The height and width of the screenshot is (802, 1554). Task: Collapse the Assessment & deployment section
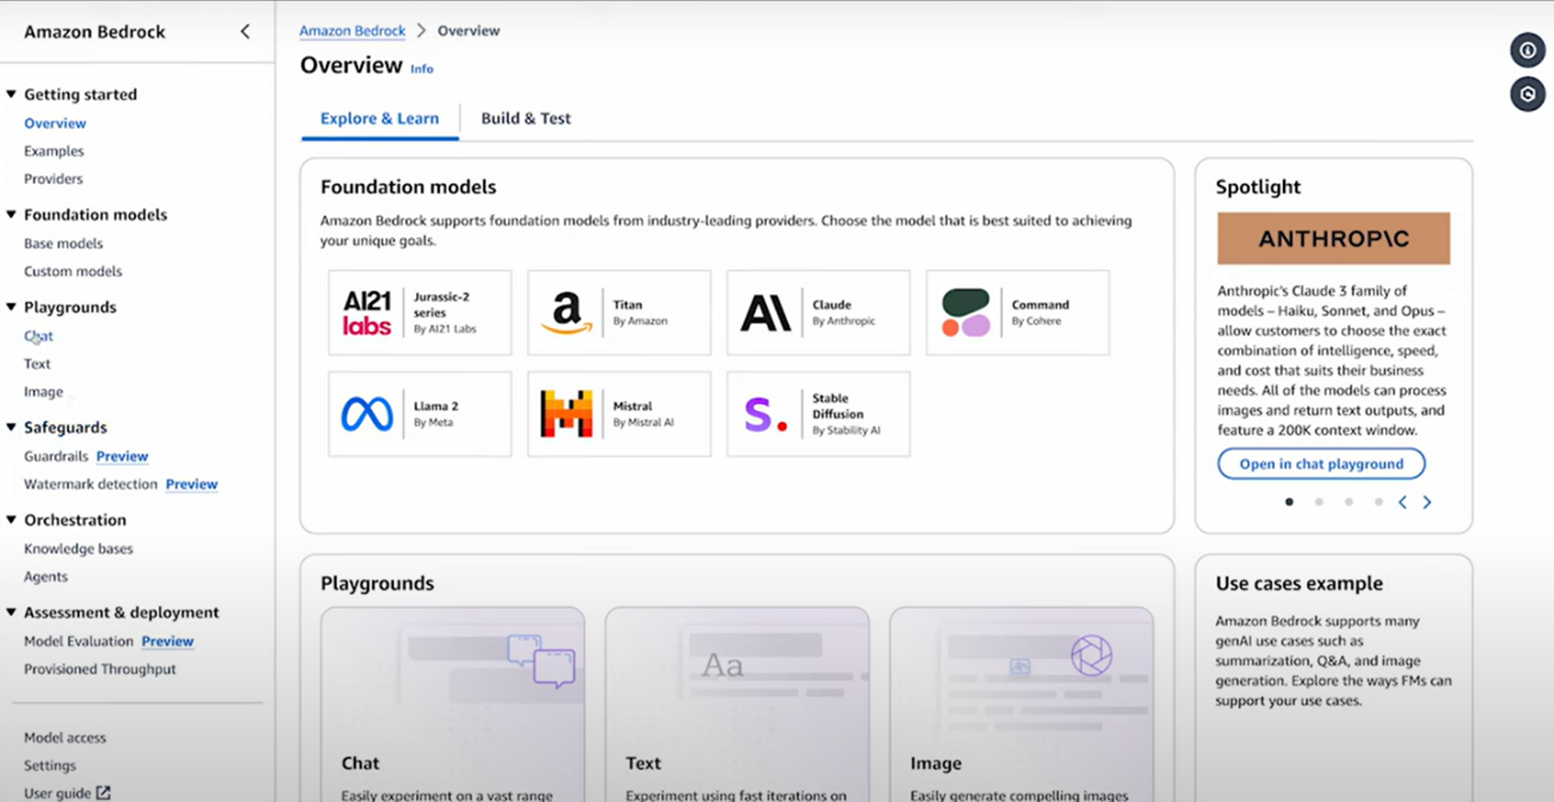point(11,612)
